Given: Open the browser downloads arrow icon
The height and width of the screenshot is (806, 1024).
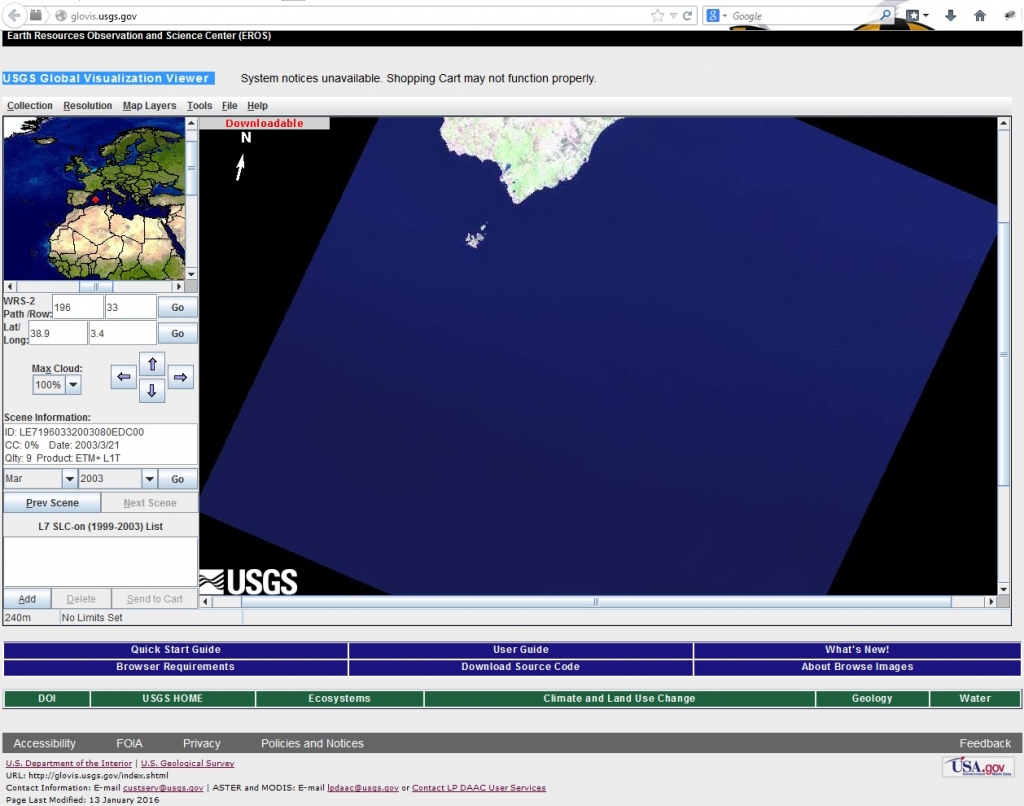Looking at the screenshot, I should pos(950,16).
